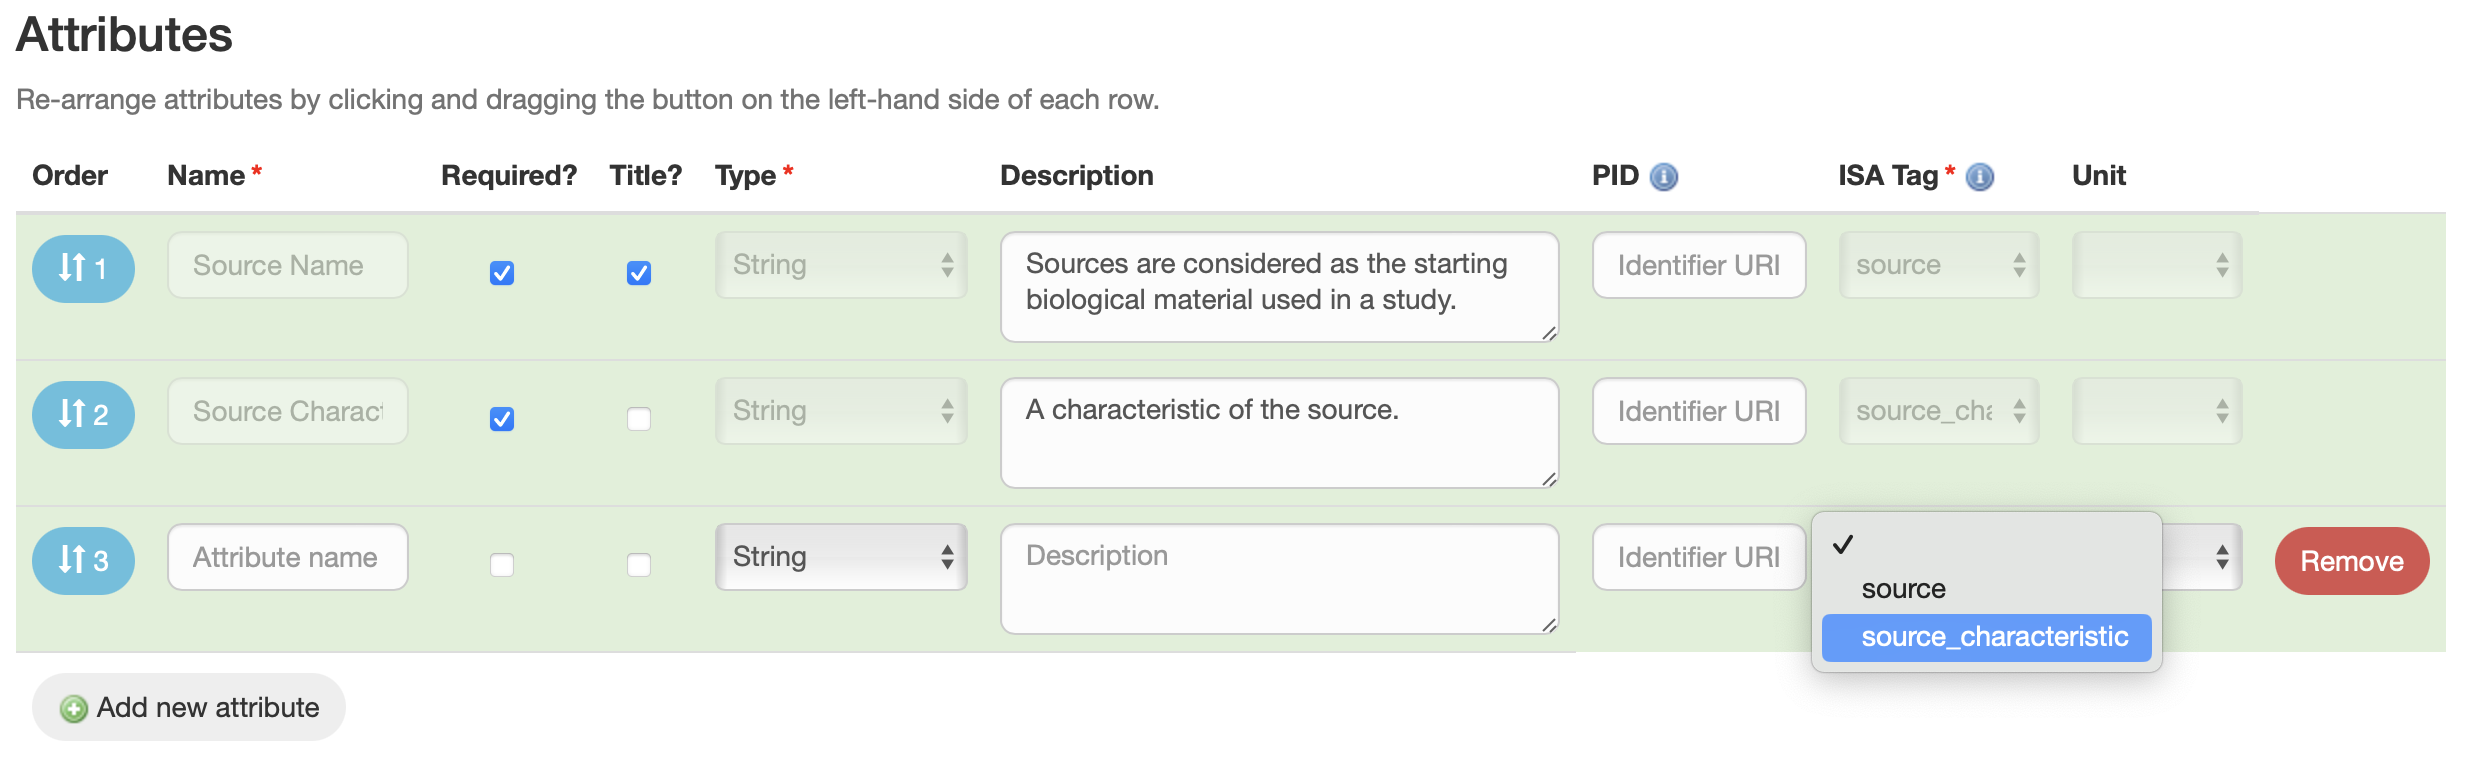Viewport: 2468px width, 758px height.
Task: Click the Attribute name input in row 3
Action: pos(287,556)
